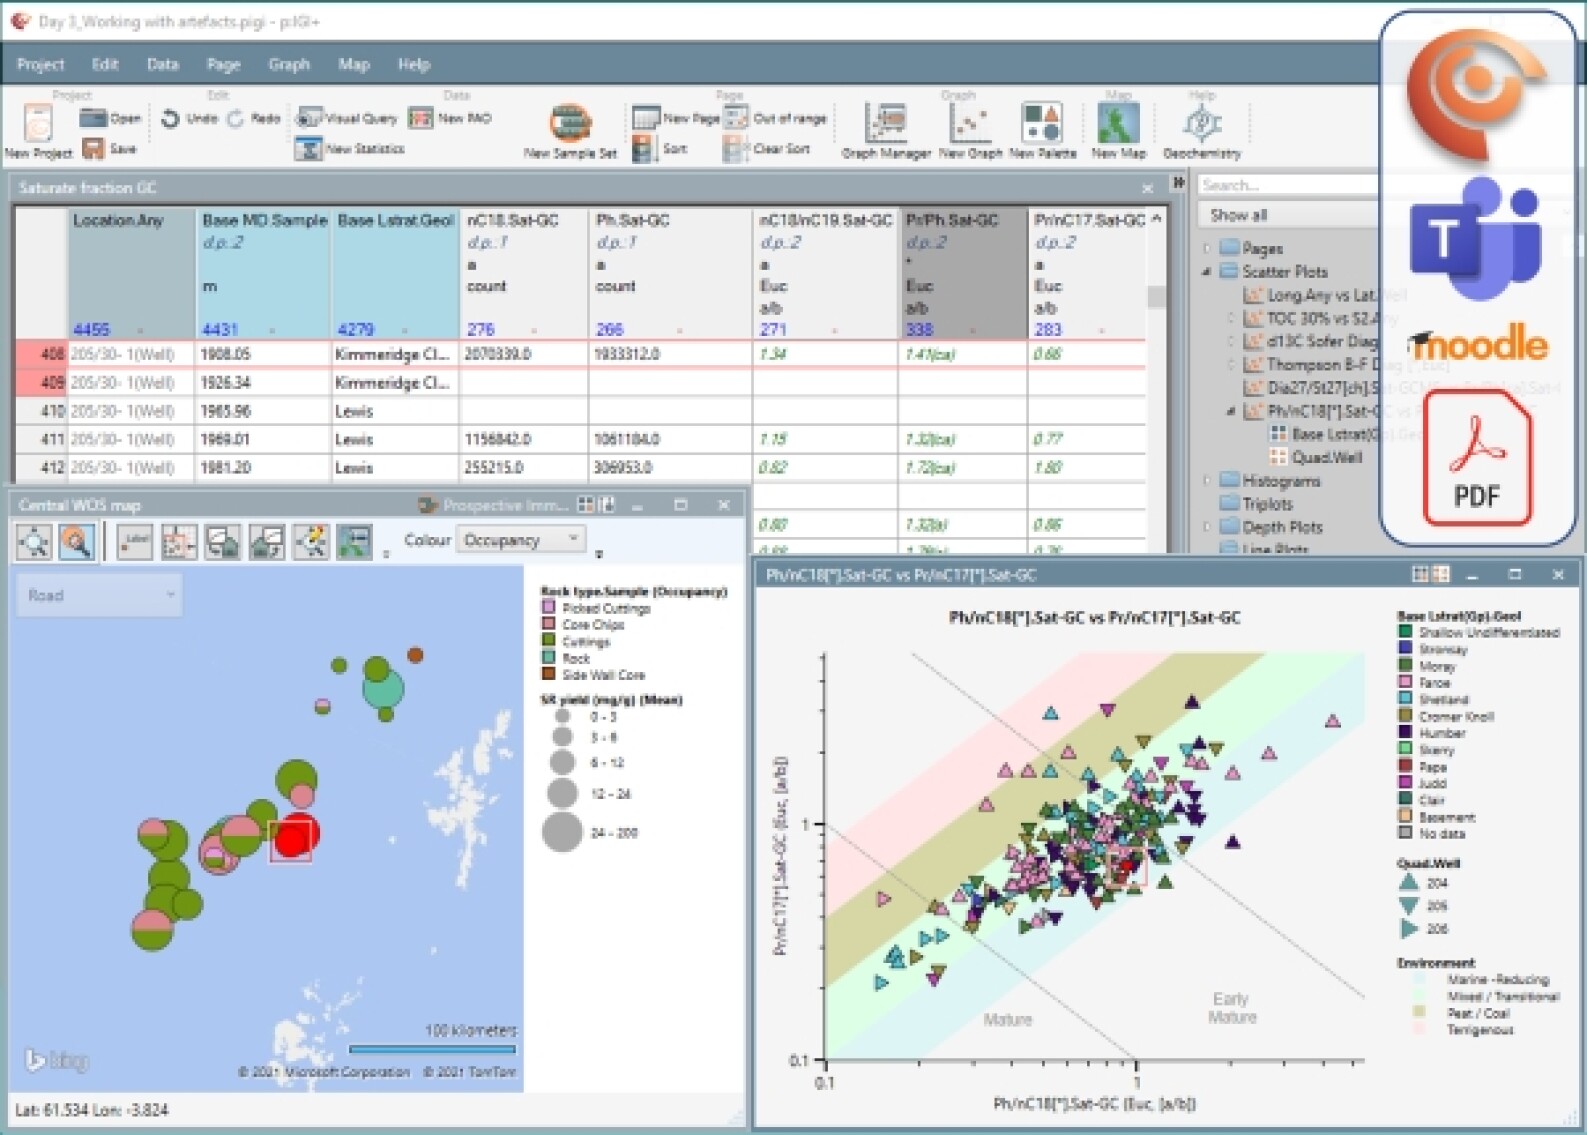Click the Sort icon in the Page group

tap(644, 149)
